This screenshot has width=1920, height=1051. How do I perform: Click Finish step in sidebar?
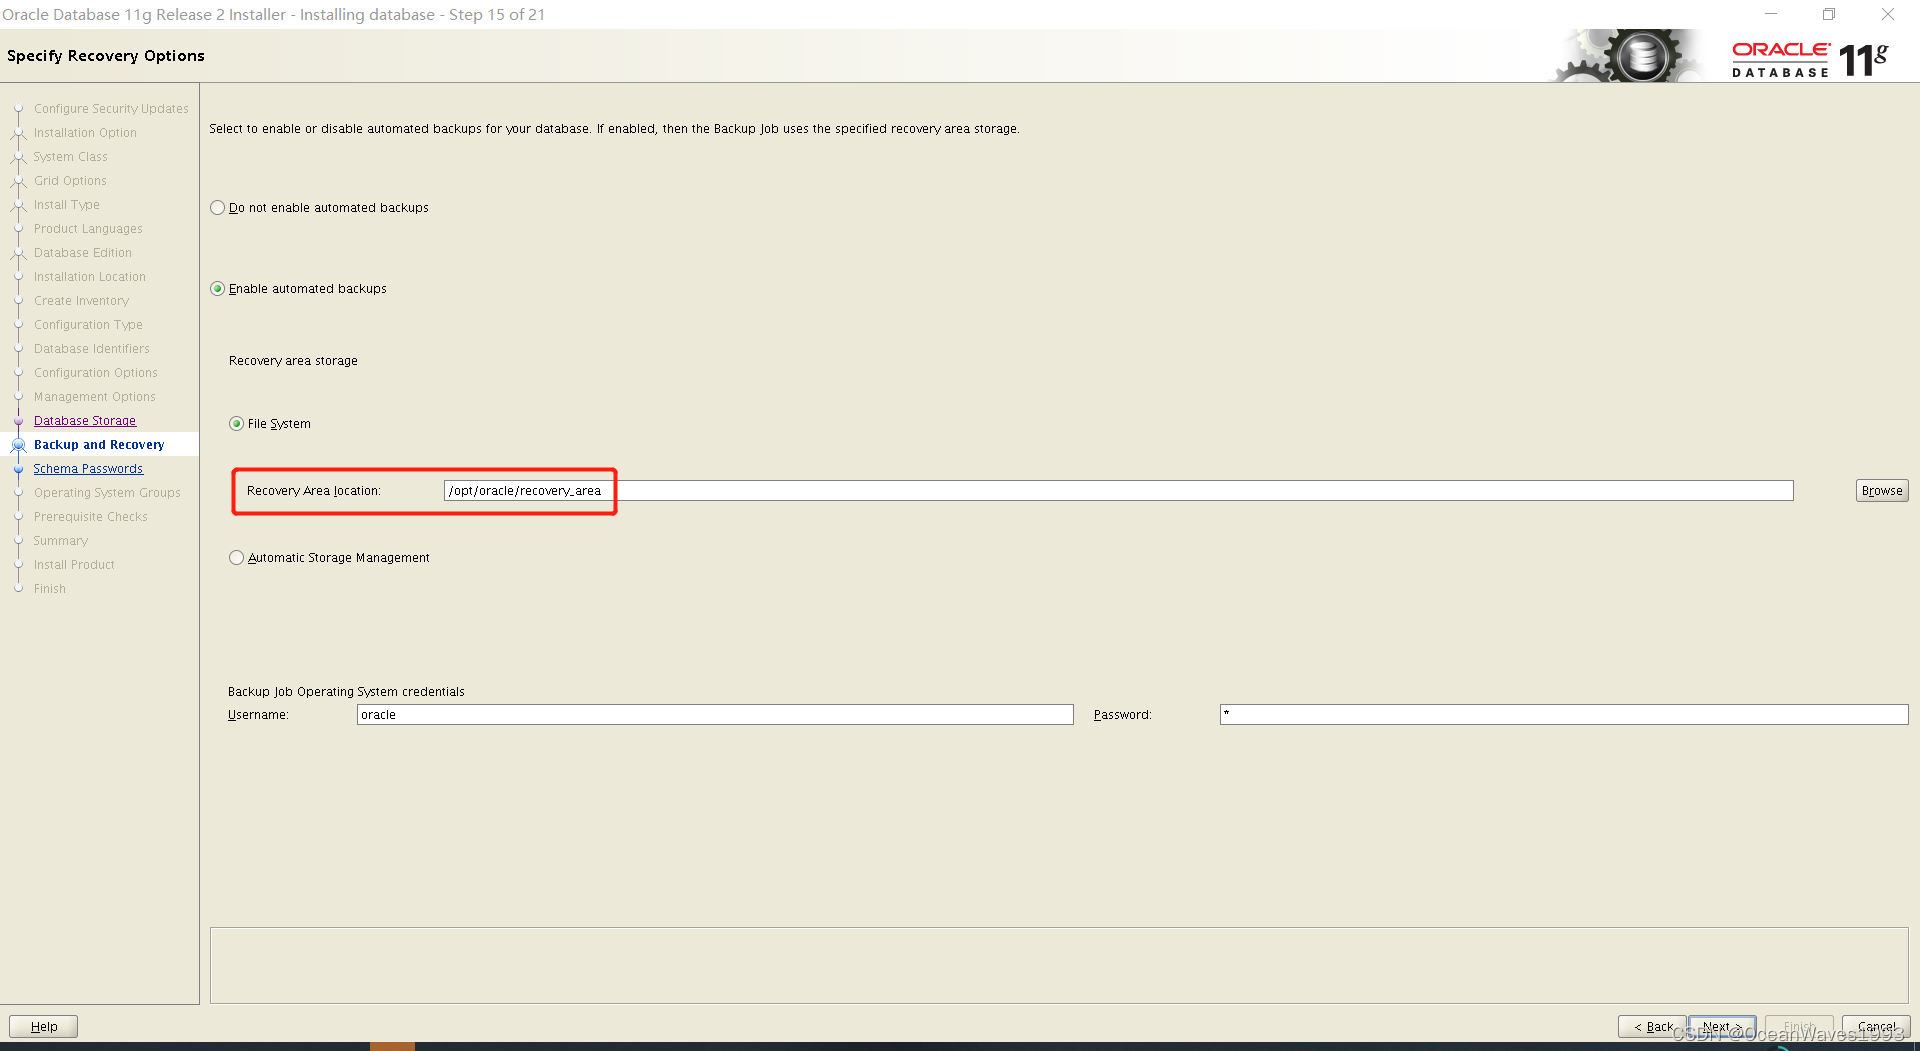pos(50,589)
